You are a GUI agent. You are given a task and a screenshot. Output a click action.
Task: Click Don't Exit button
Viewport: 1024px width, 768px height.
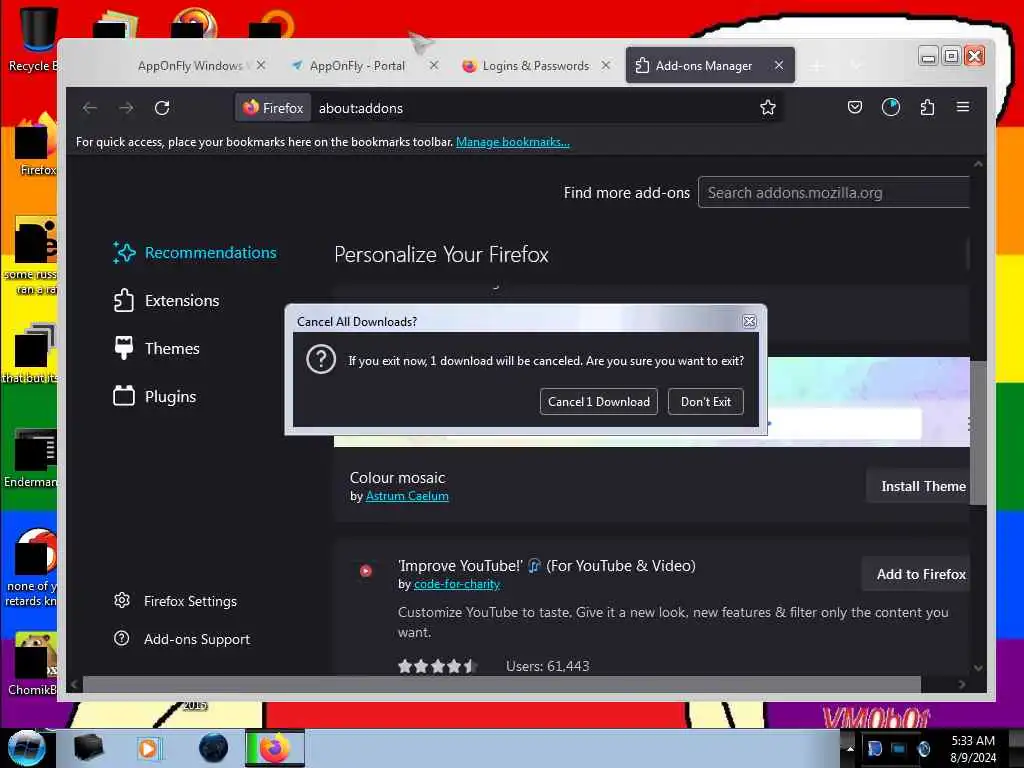705,402
